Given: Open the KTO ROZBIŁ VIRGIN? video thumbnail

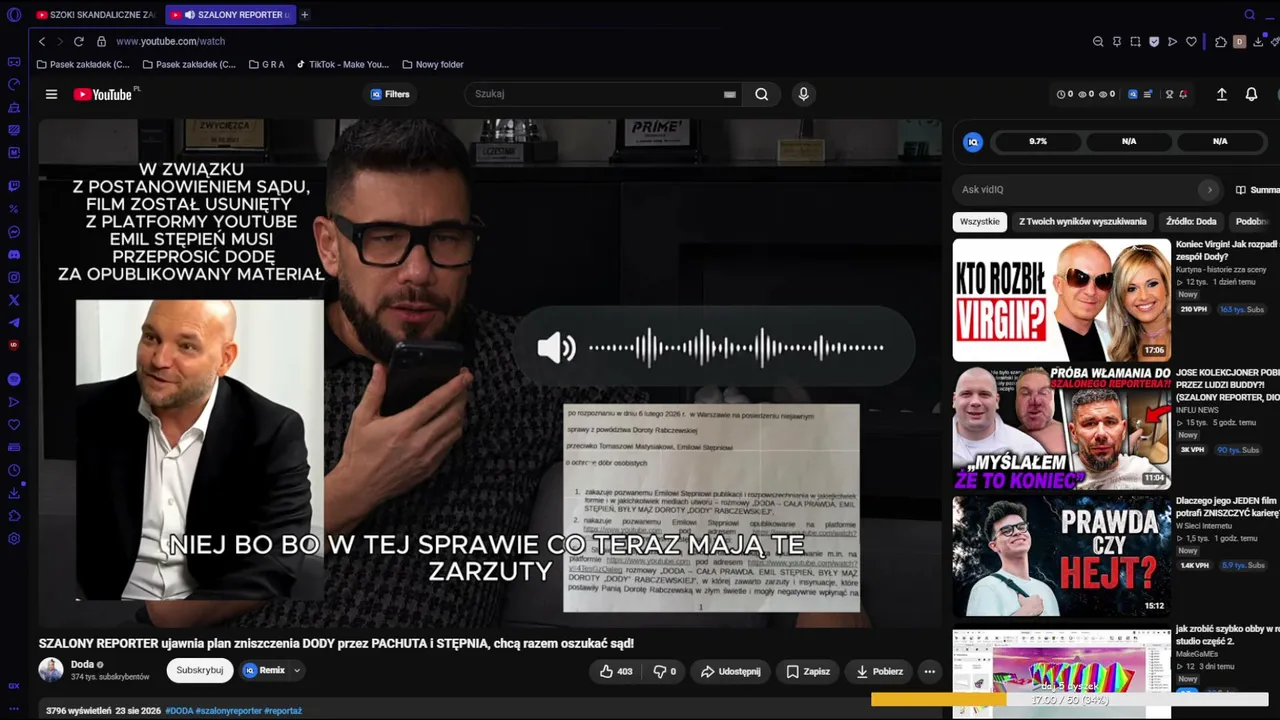Looking at the screenshot, I should pyautogui.click(x=1061, y=300).
